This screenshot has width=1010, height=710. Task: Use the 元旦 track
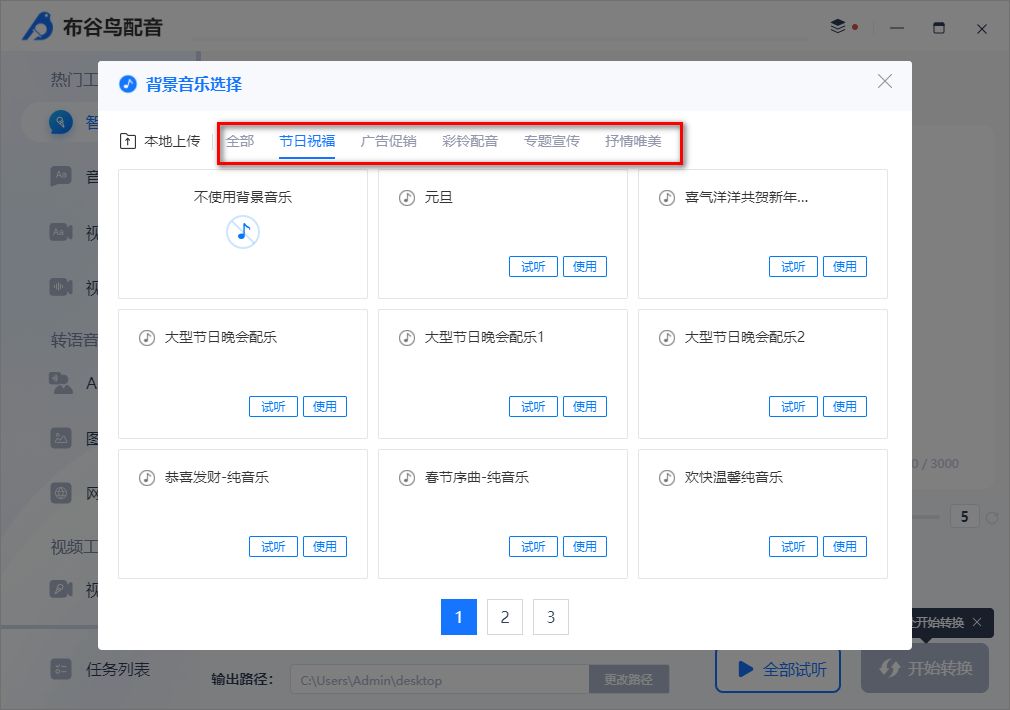coord(585,267)
